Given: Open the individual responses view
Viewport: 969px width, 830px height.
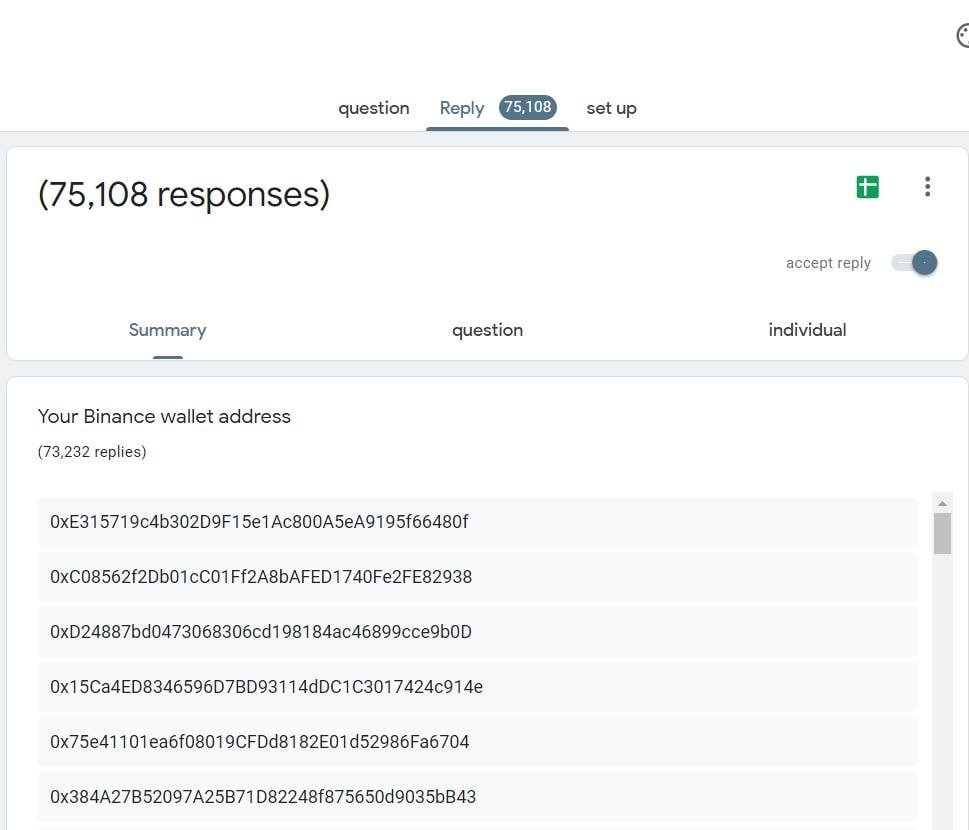Looking at the screenshot, I should (807, 330).
